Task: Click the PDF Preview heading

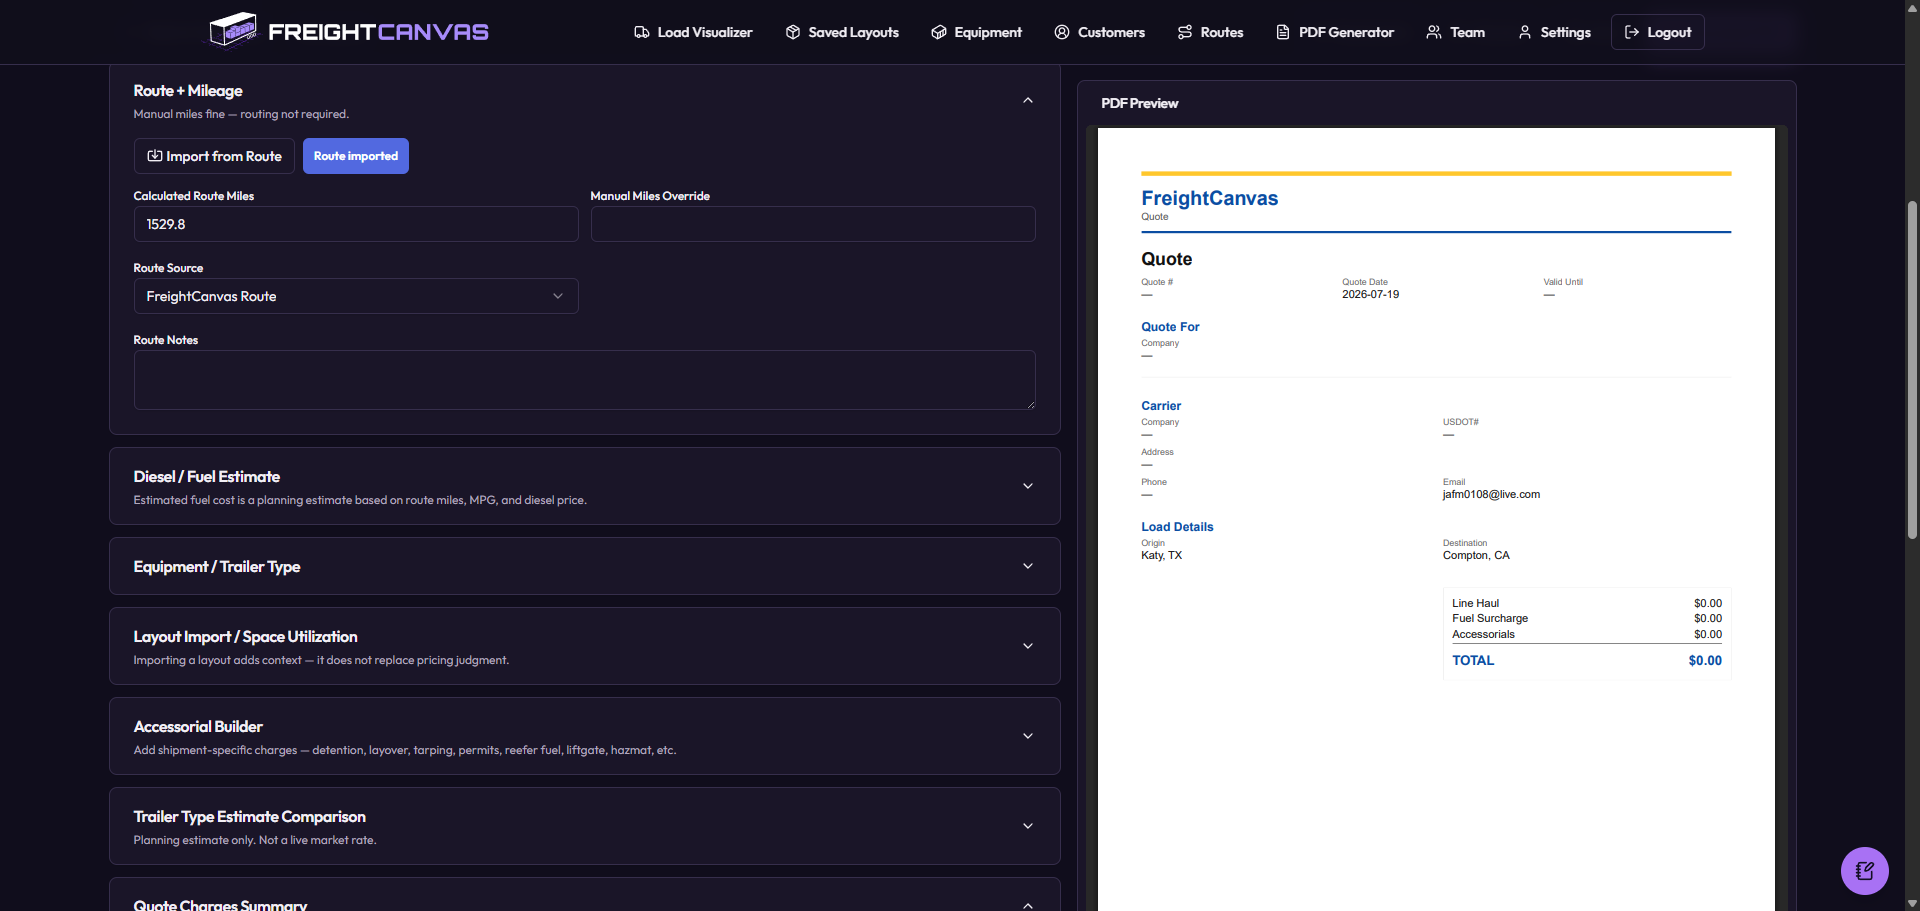Action: (x=1139, y=103)
